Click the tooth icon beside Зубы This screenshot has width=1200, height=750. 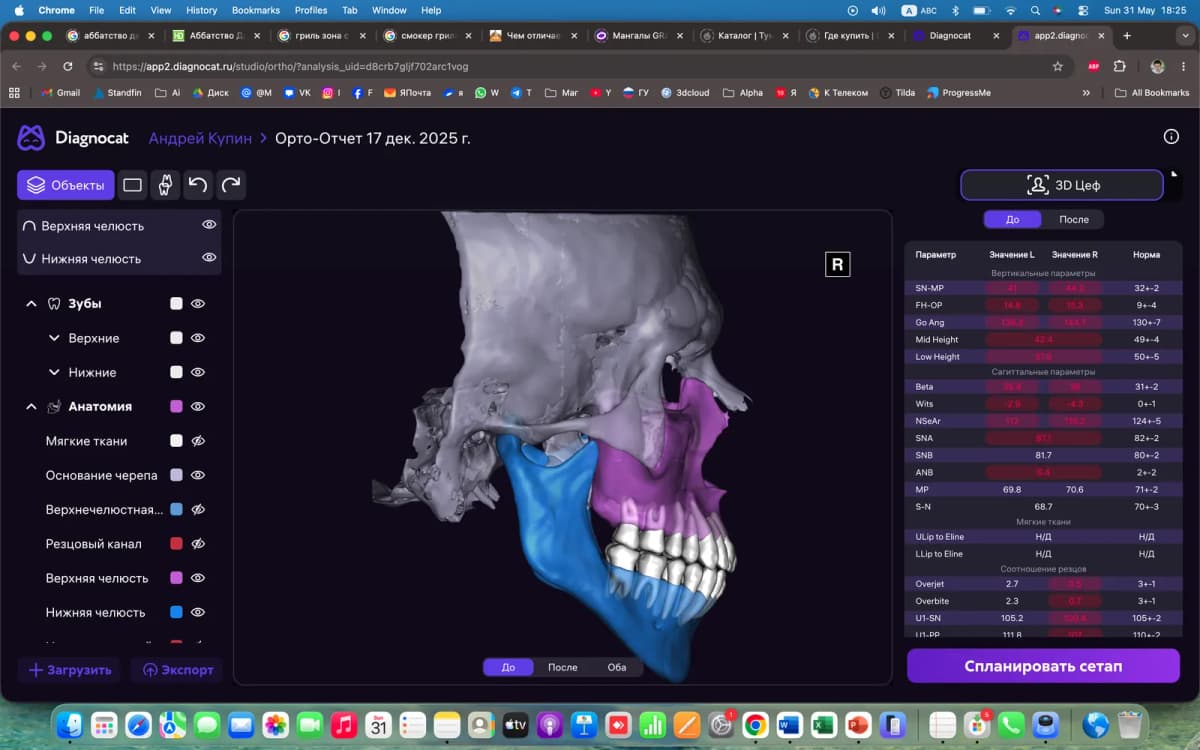[x=55, y=303]
